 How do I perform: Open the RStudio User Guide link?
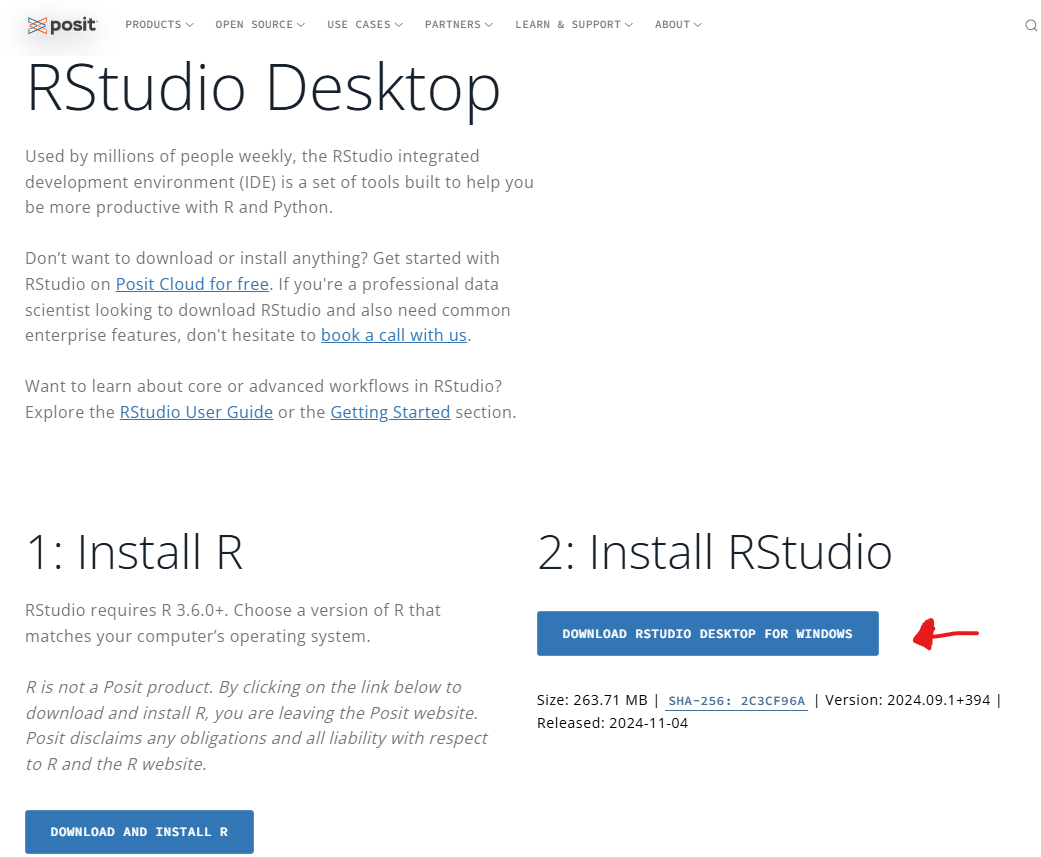[196, 412]
